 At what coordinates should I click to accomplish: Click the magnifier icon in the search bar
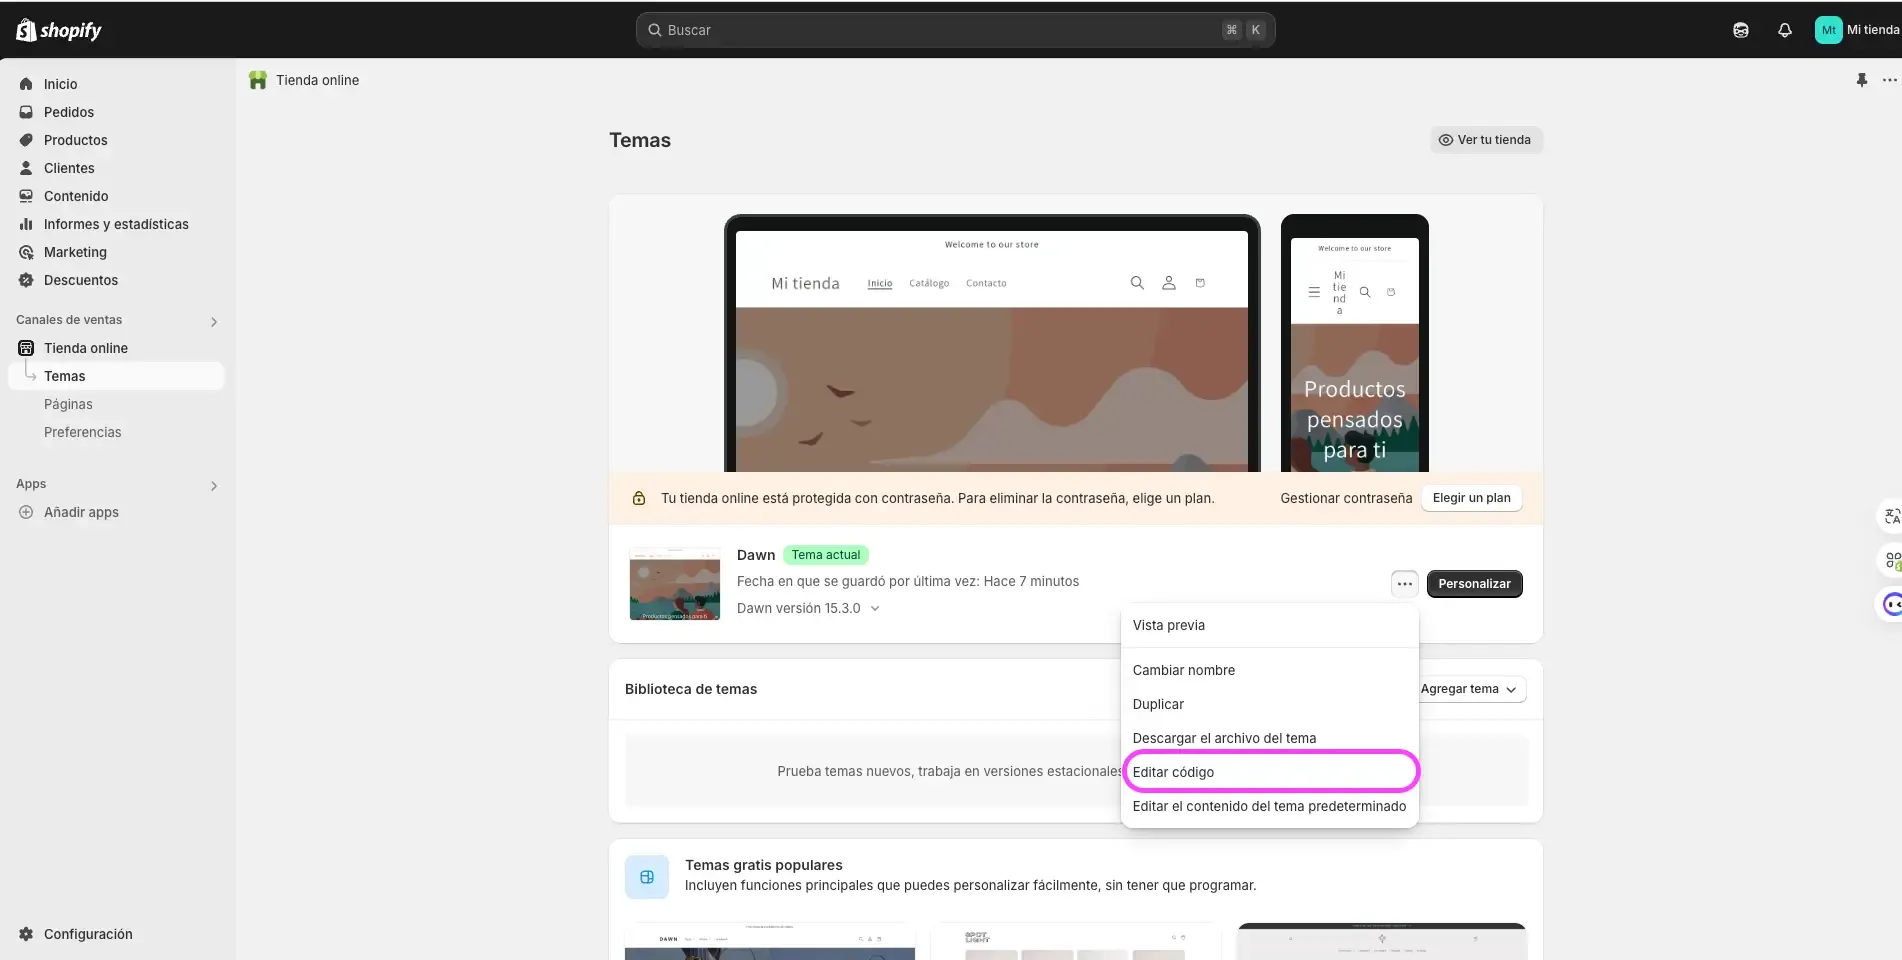coord(655,30)
